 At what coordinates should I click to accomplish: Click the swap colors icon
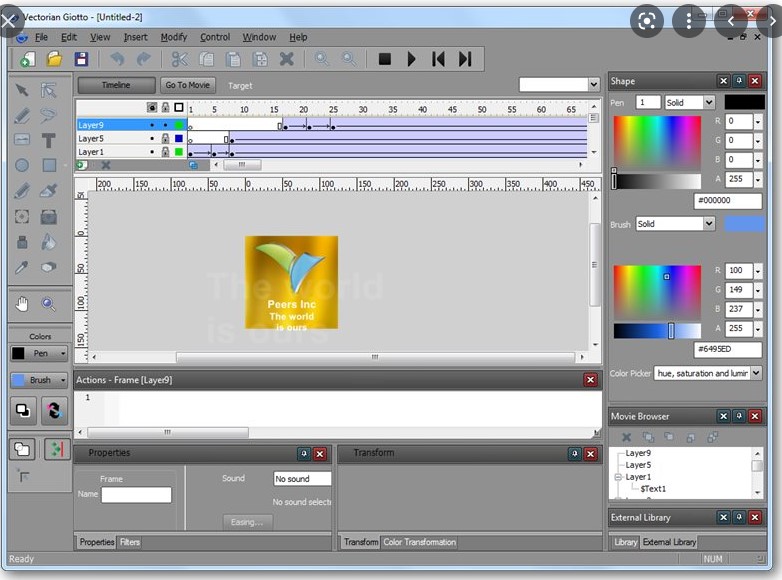tap(54, 410)
